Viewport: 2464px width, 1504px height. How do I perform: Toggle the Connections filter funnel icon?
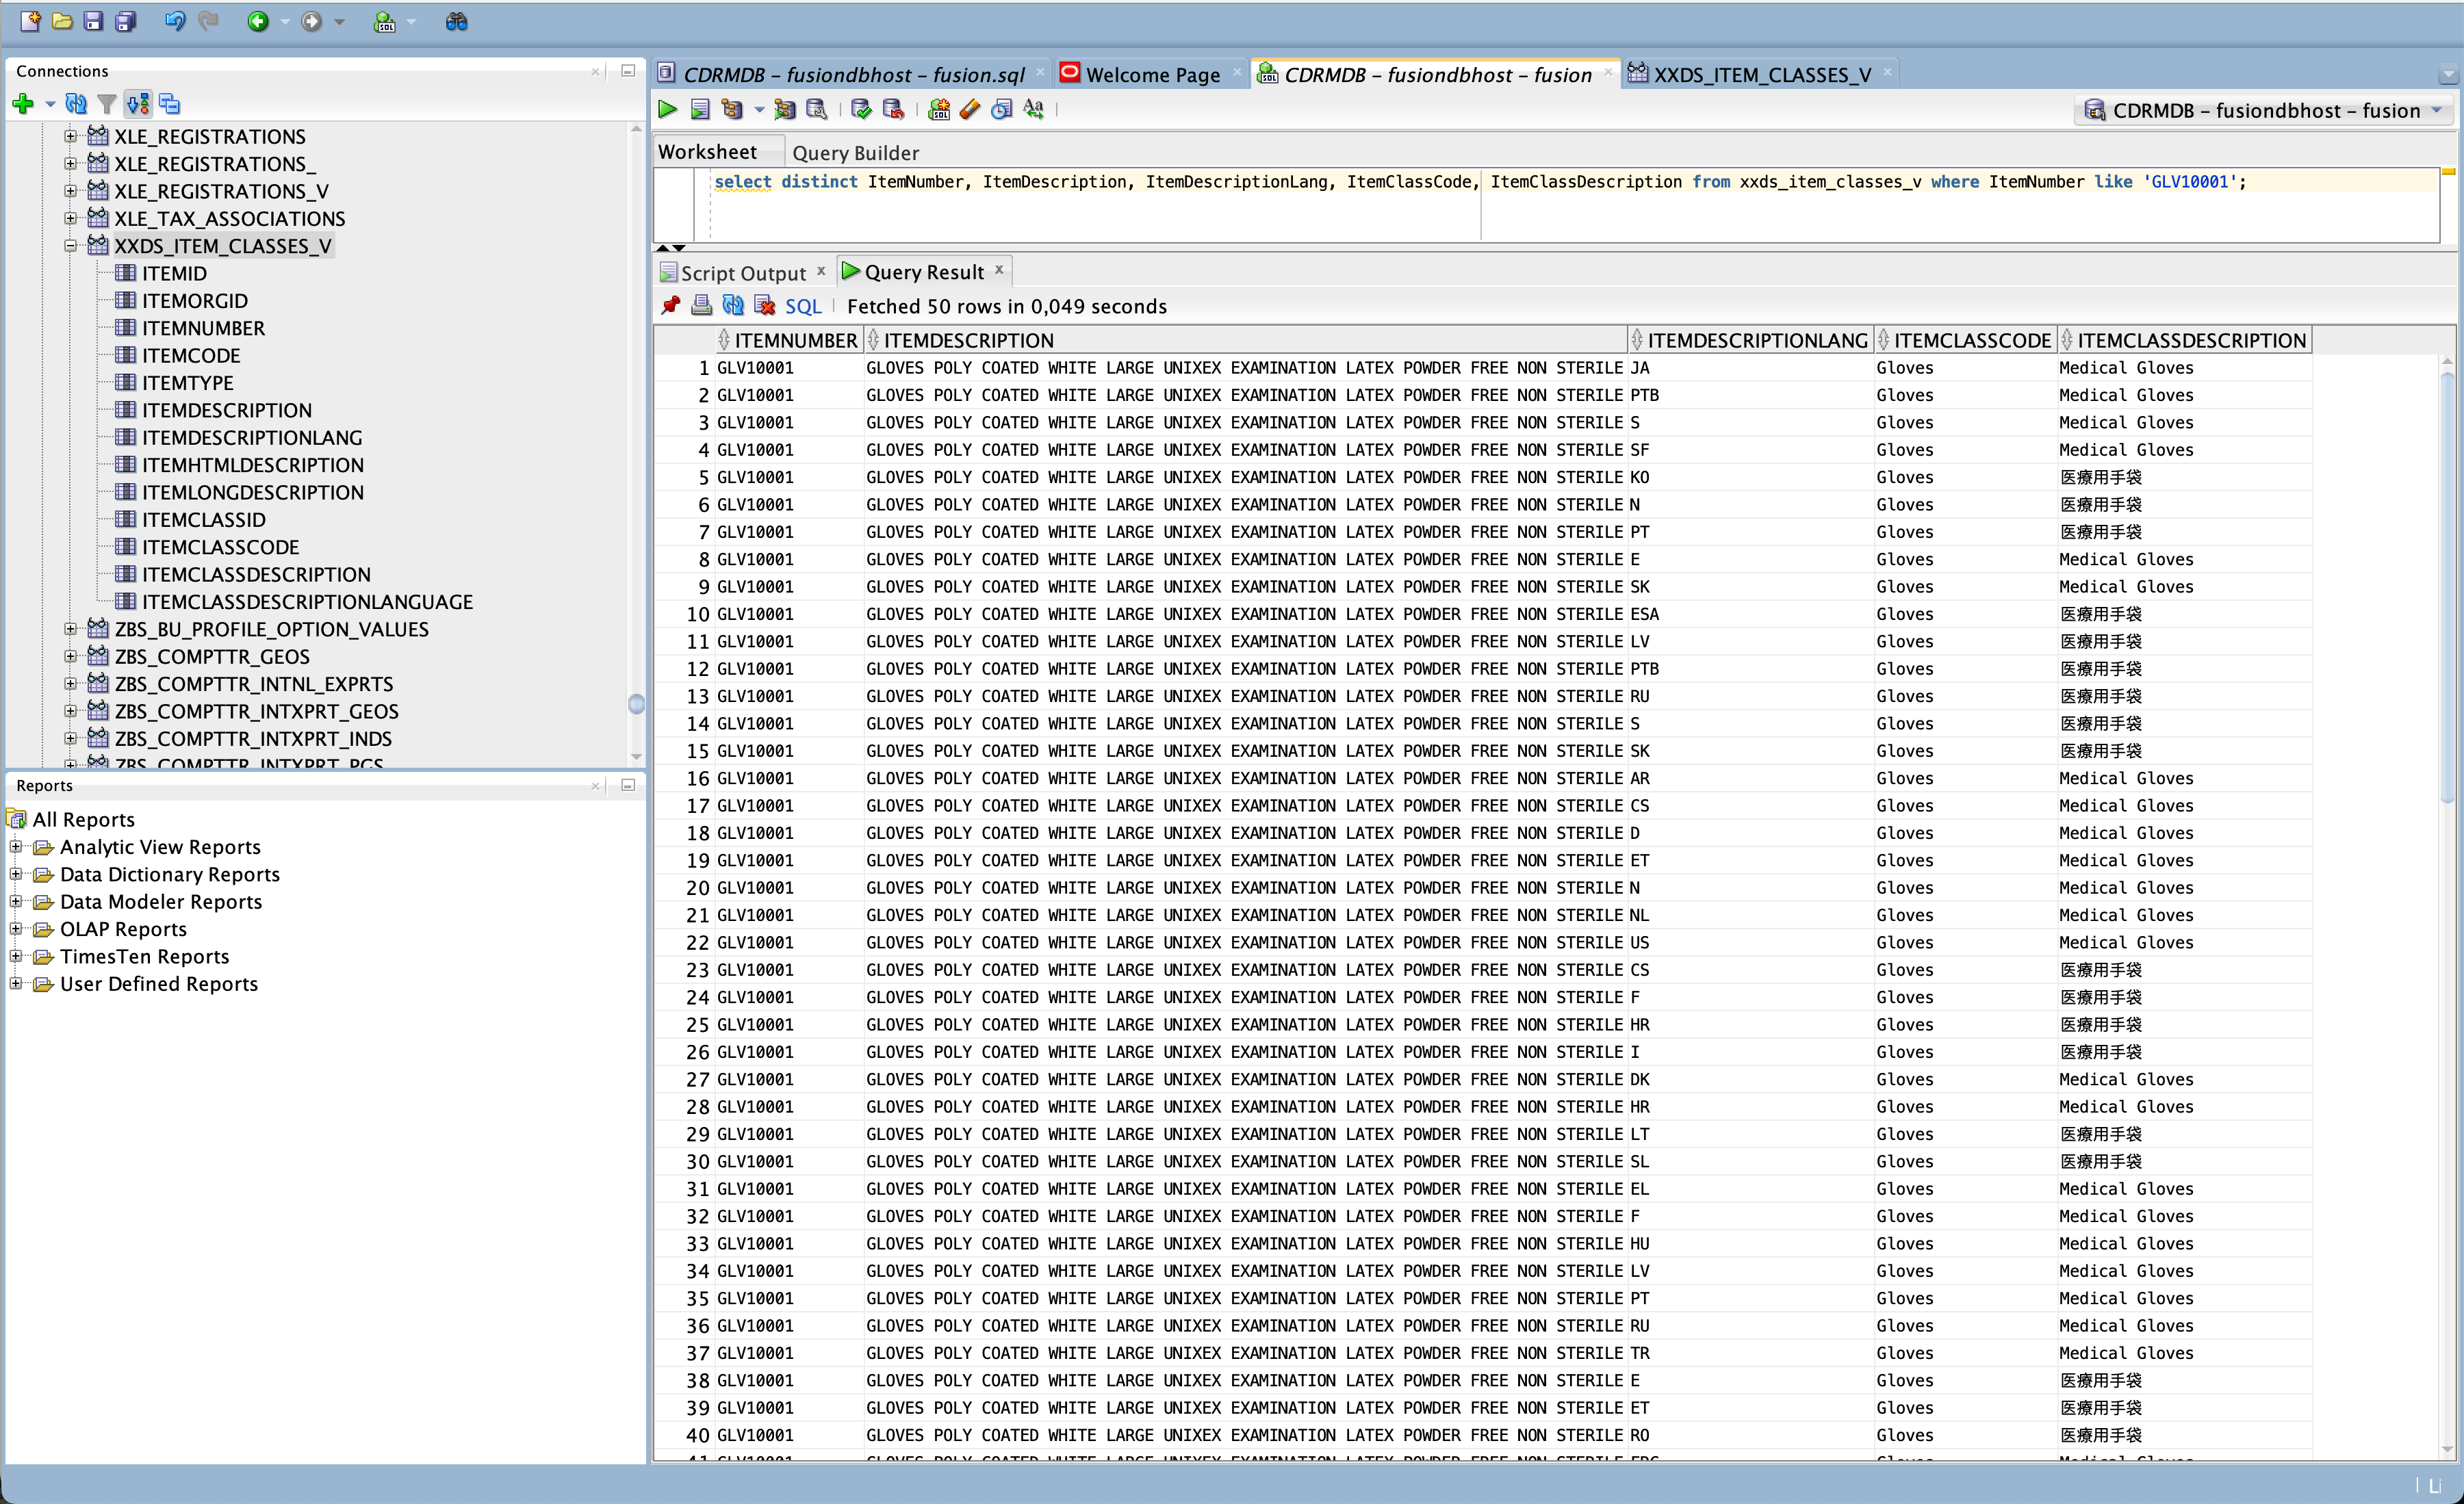coord(107,103)
